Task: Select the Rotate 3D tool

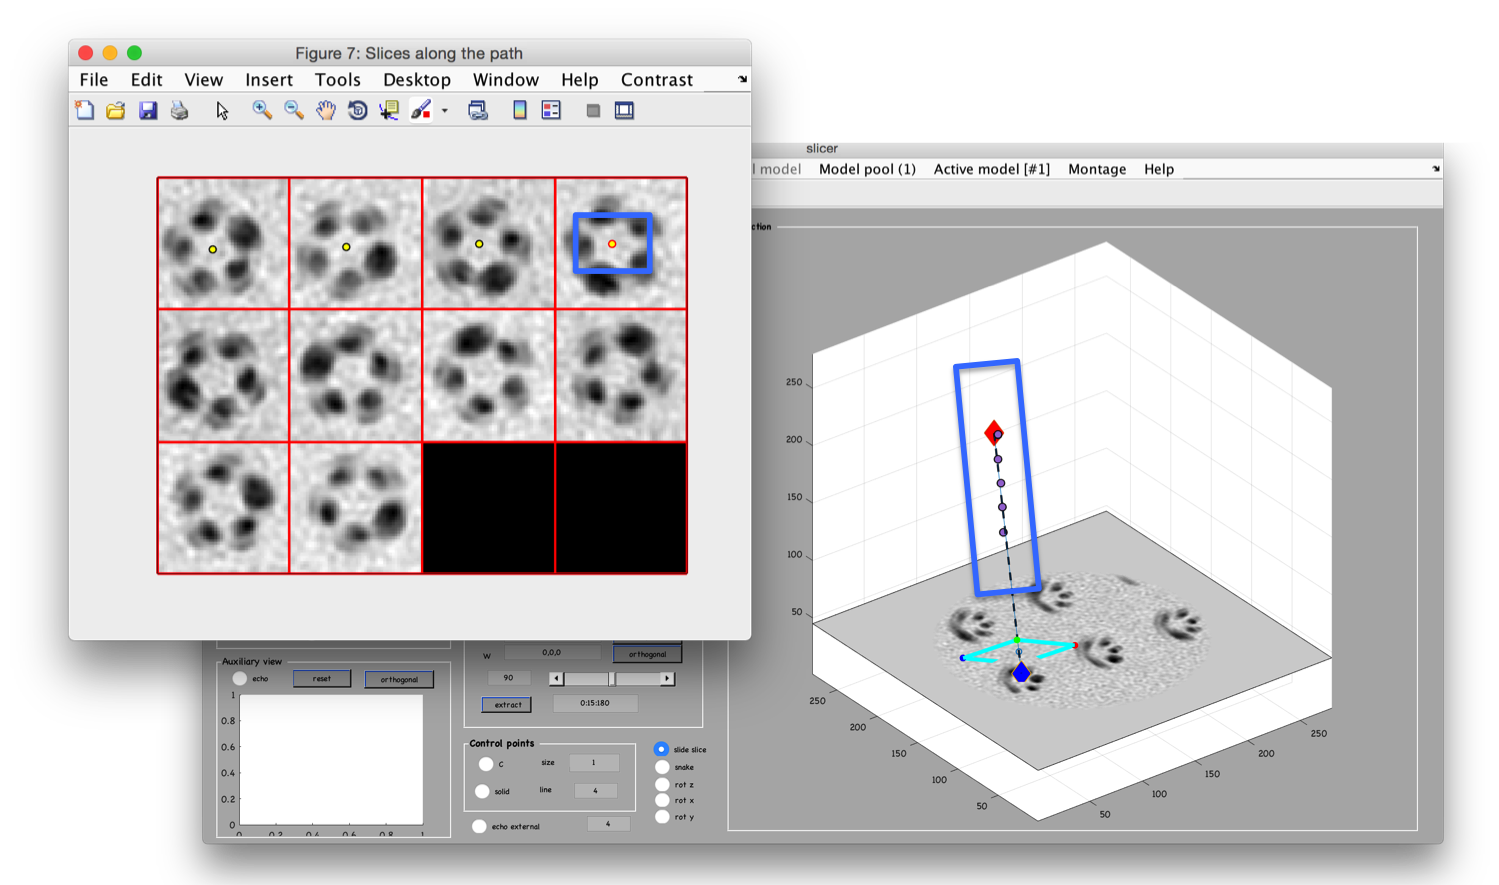Action: pyautogui.click(x=357, y=110)
